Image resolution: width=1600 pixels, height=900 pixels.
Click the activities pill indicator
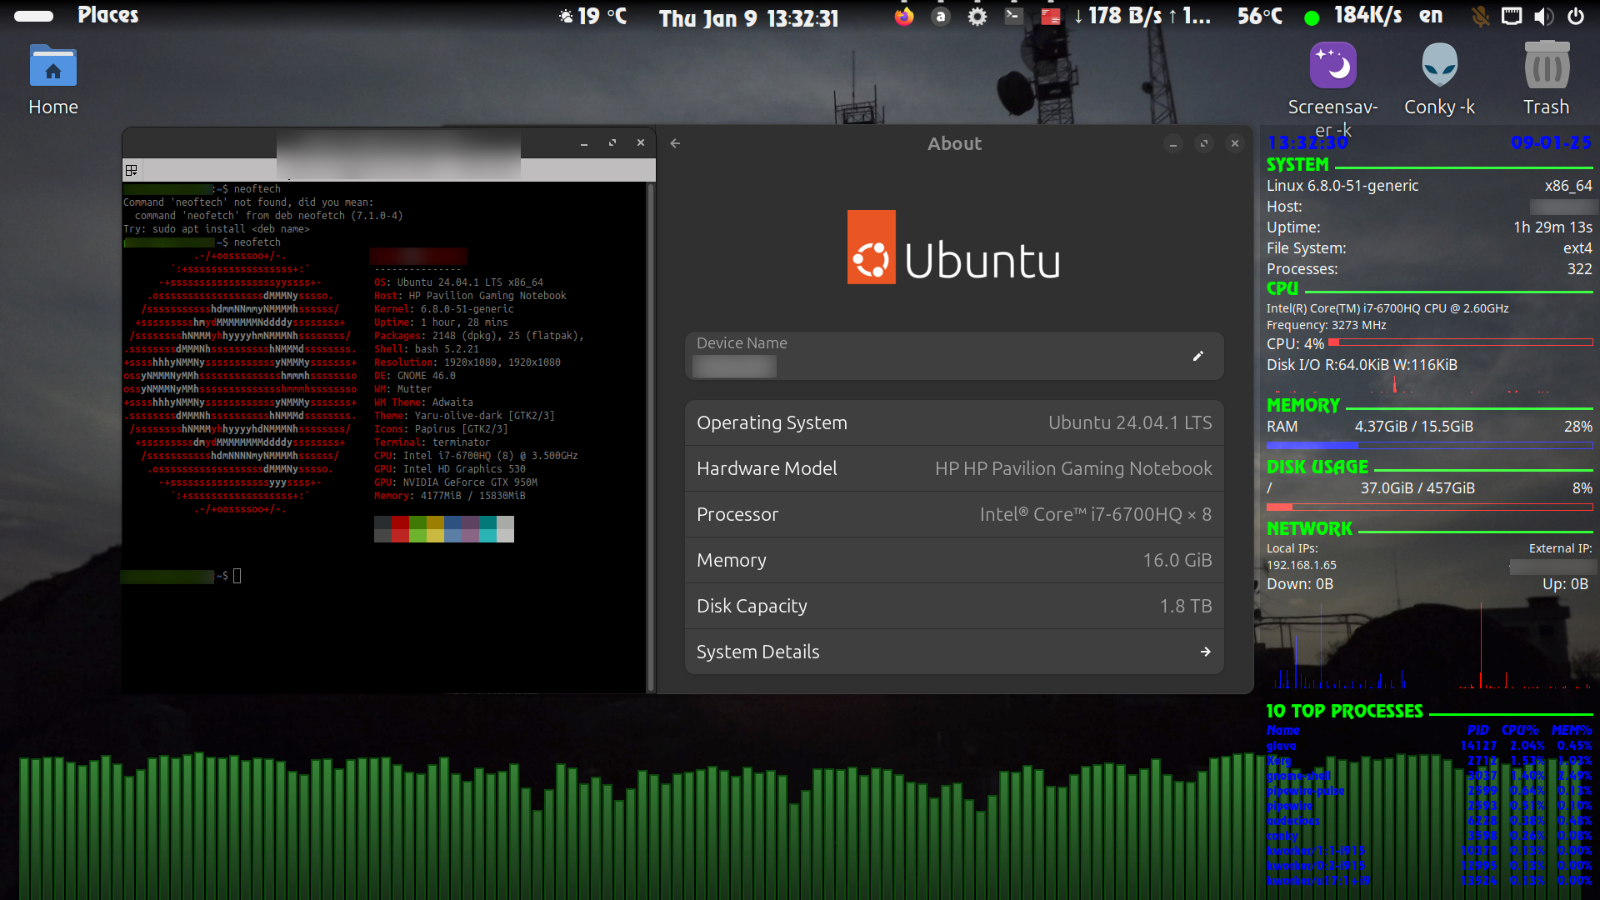(x=33, y=16)
